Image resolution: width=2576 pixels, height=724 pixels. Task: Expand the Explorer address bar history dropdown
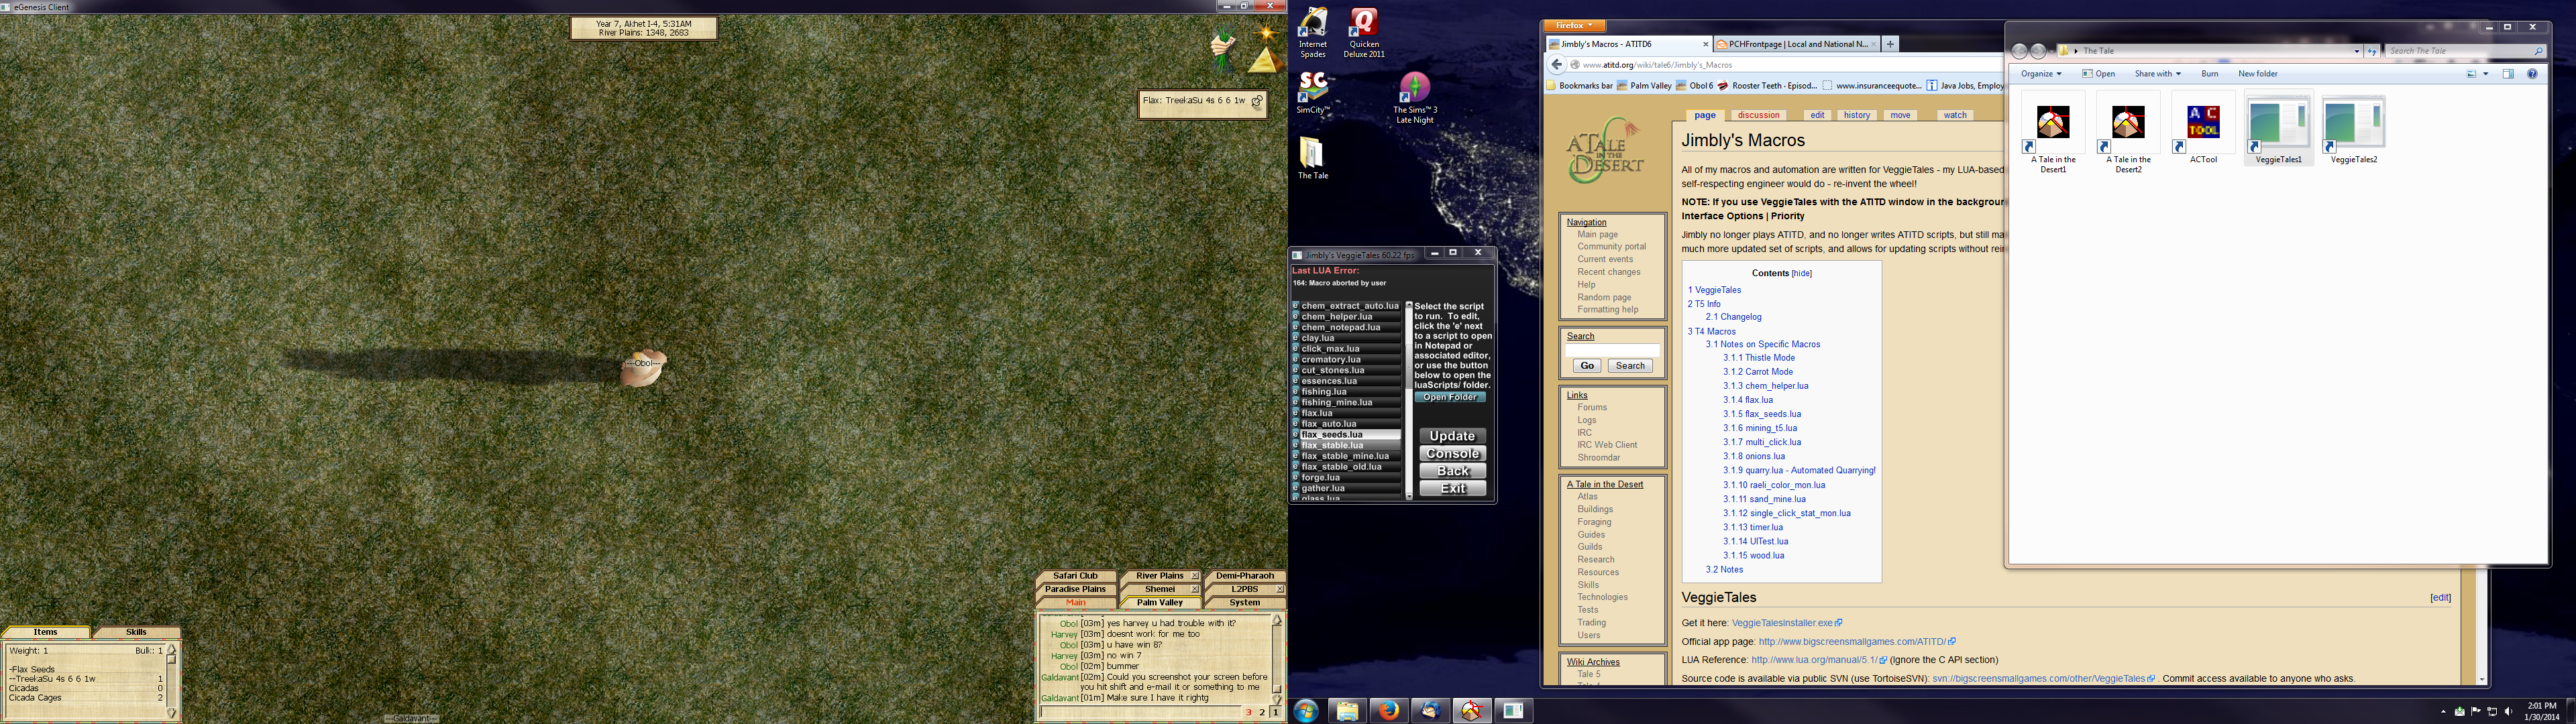pos(2357,51)
